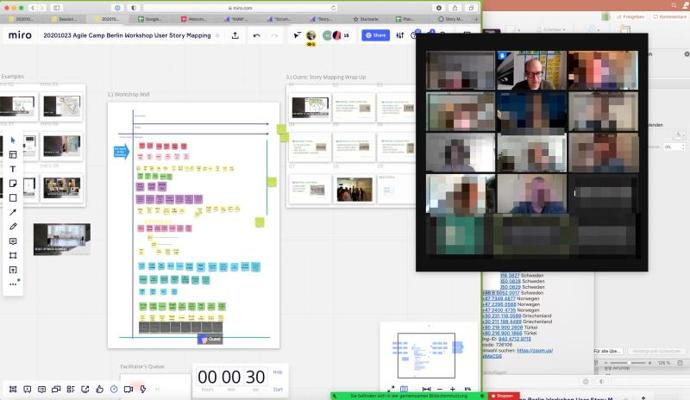Click the blue Share button
The image size is (690, 400).
tap(375, 35)
